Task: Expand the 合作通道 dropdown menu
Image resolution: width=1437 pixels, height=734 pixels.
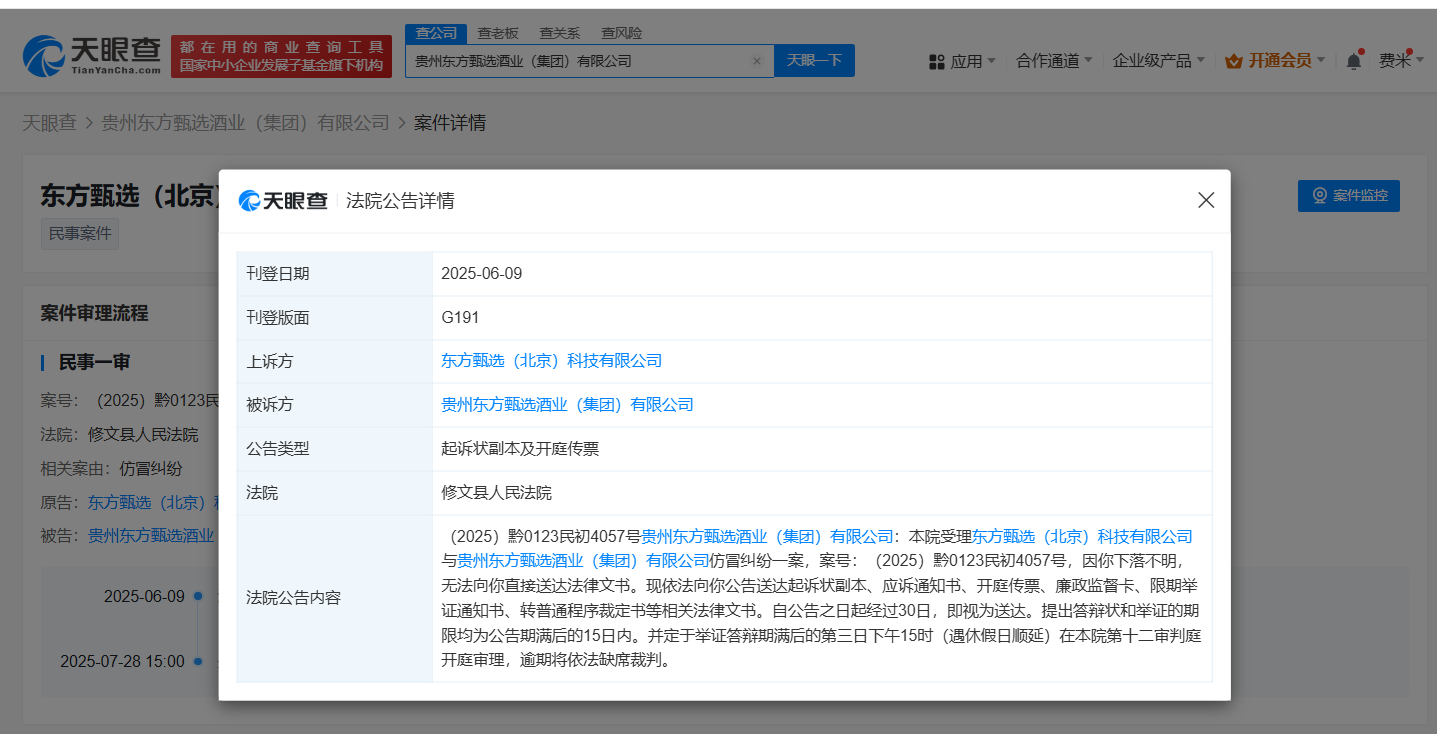Action: coord(1054,61)
